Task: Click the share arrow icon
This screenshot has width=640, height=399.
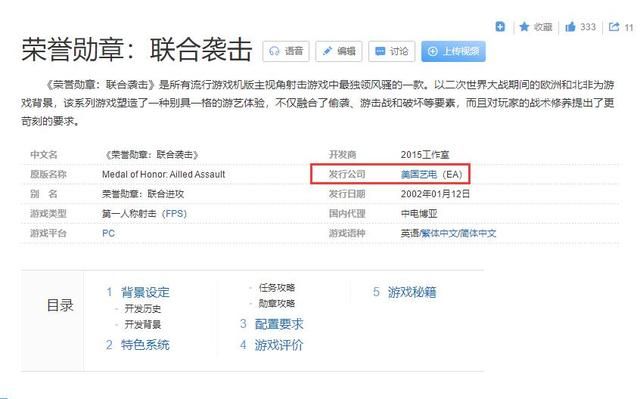Action: point(614,27)
